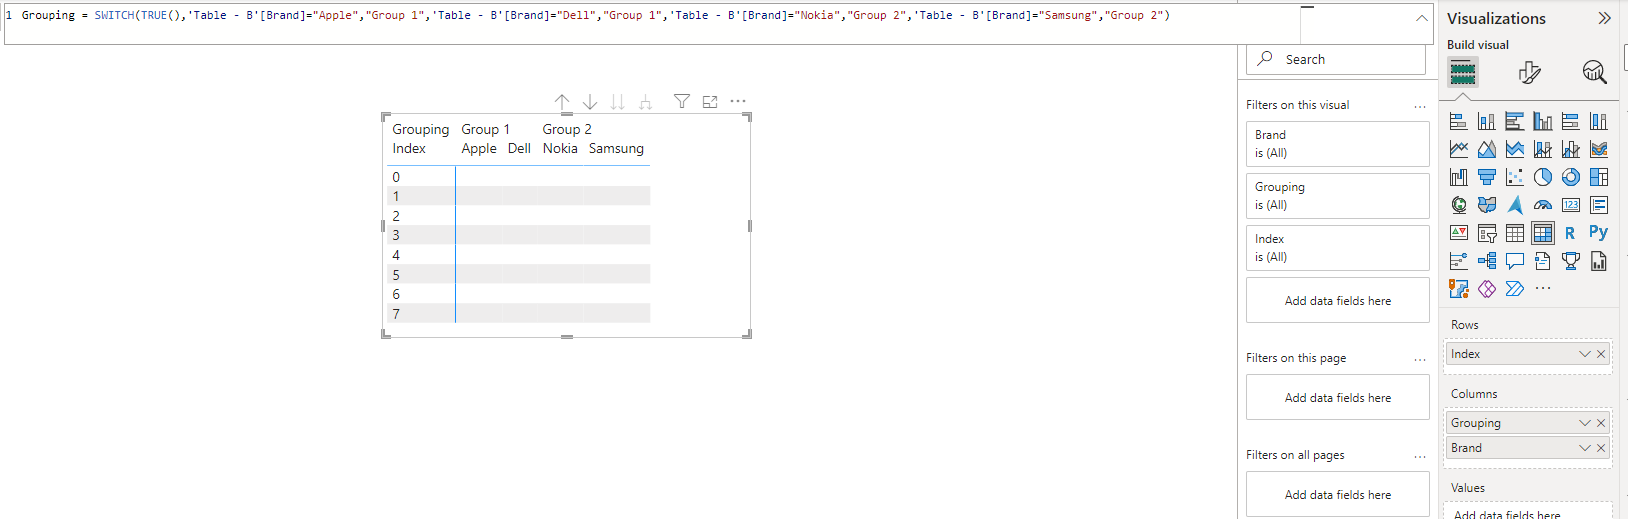Open the Index field dropdown in Rows
The width and height of the screenshot is (1628, 519).
click(1584, 354)
